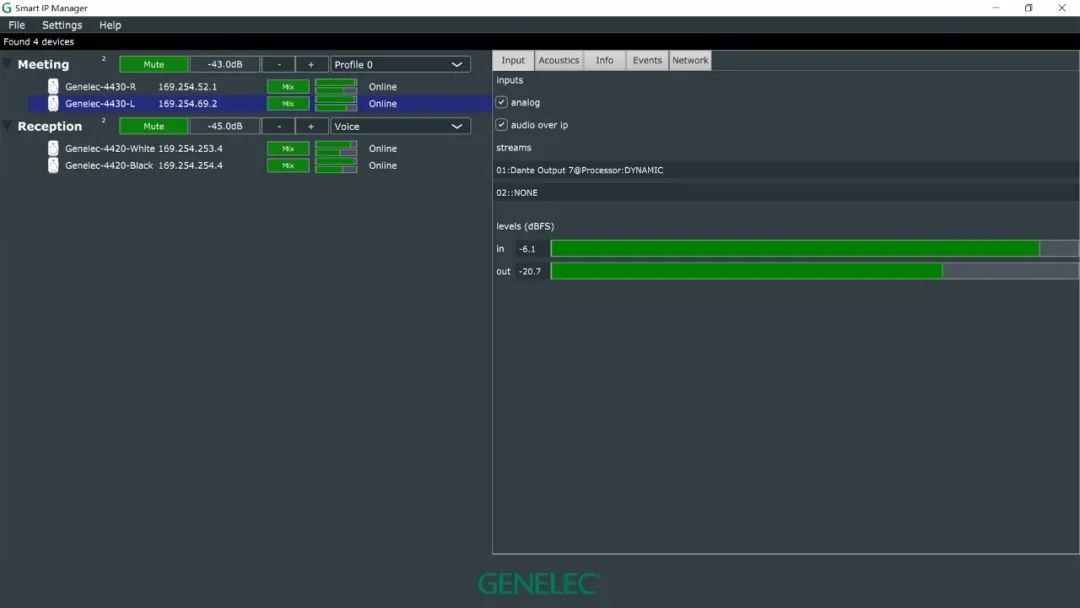Click the Reception -45.0dB volume field
The image size is (1080, 608).
point(225,126)
